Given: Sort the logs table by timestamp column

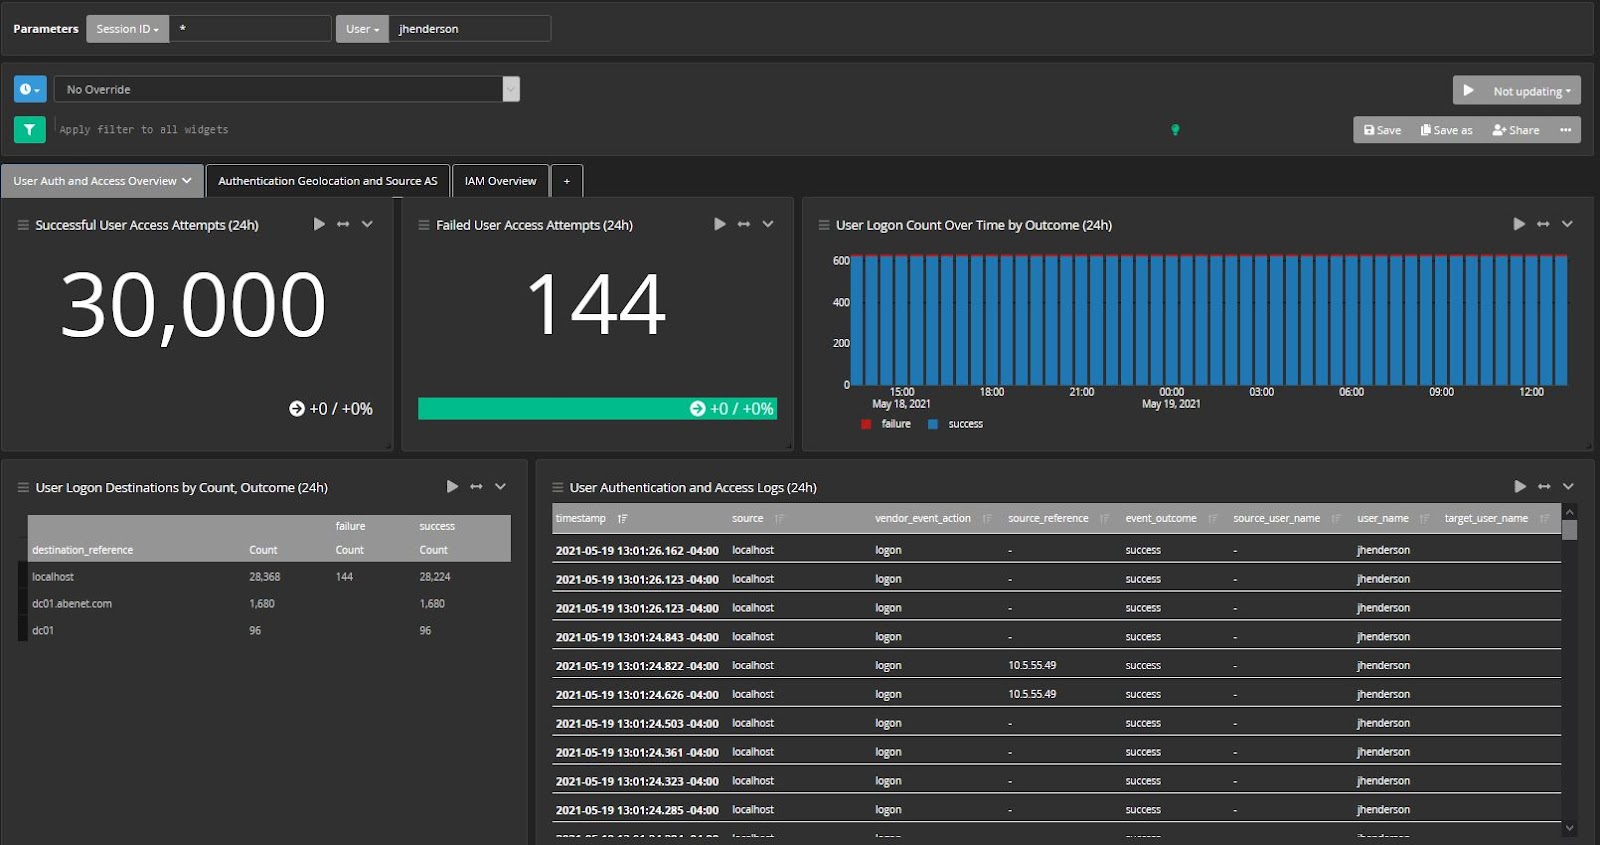Looking at the screenshot, I should (x=581, y=518).
